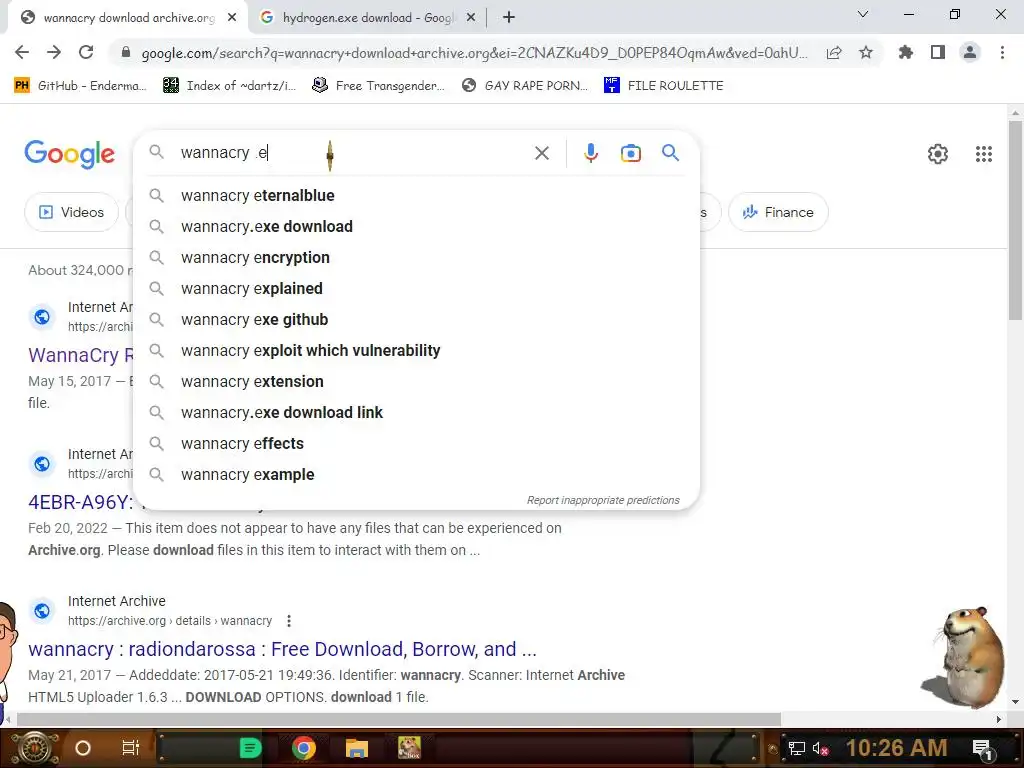The image size is (1024, 768).
Task: Choose suggestion wannacry eternalblue
Action: 416,195
